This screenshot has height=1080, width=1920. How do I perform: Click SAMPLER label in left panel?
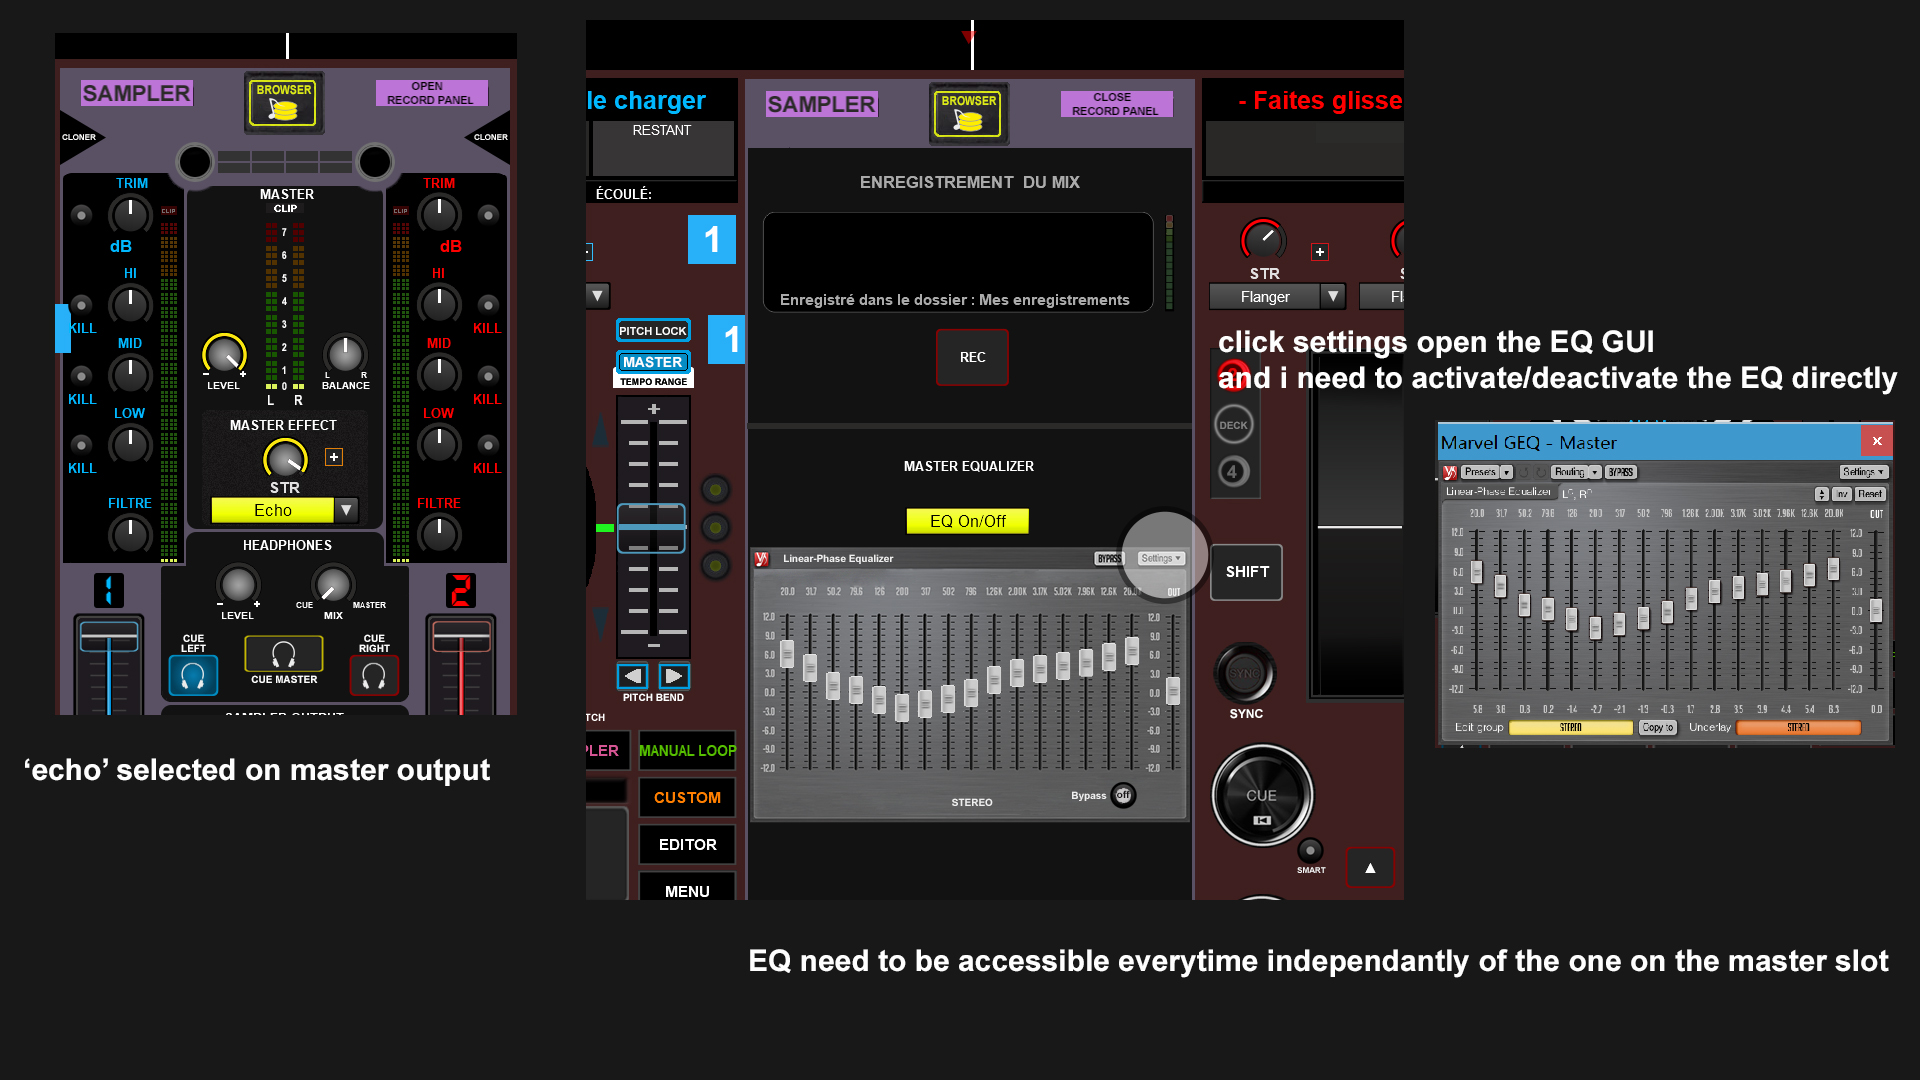click(136, 93)
